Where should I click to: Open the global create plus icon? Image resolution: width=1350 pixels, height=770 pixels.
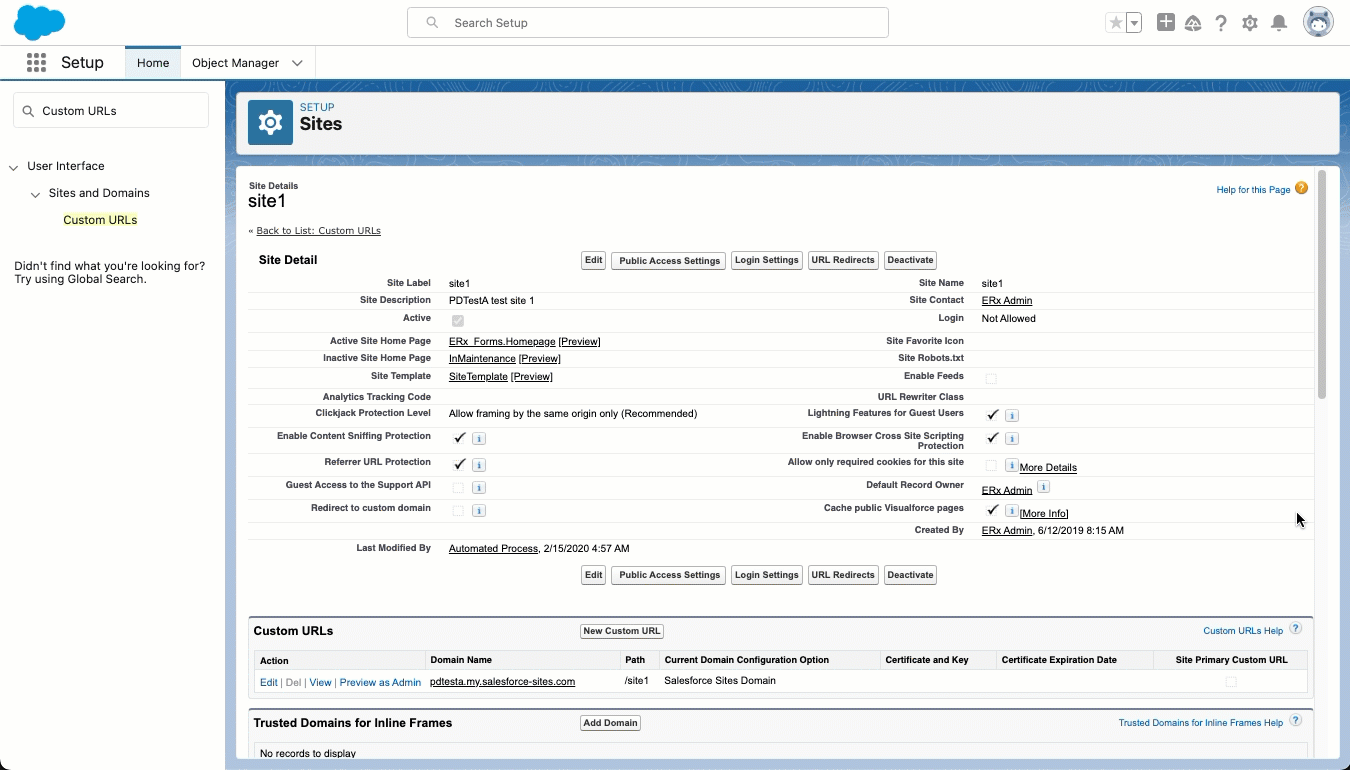coord(1165,22)
